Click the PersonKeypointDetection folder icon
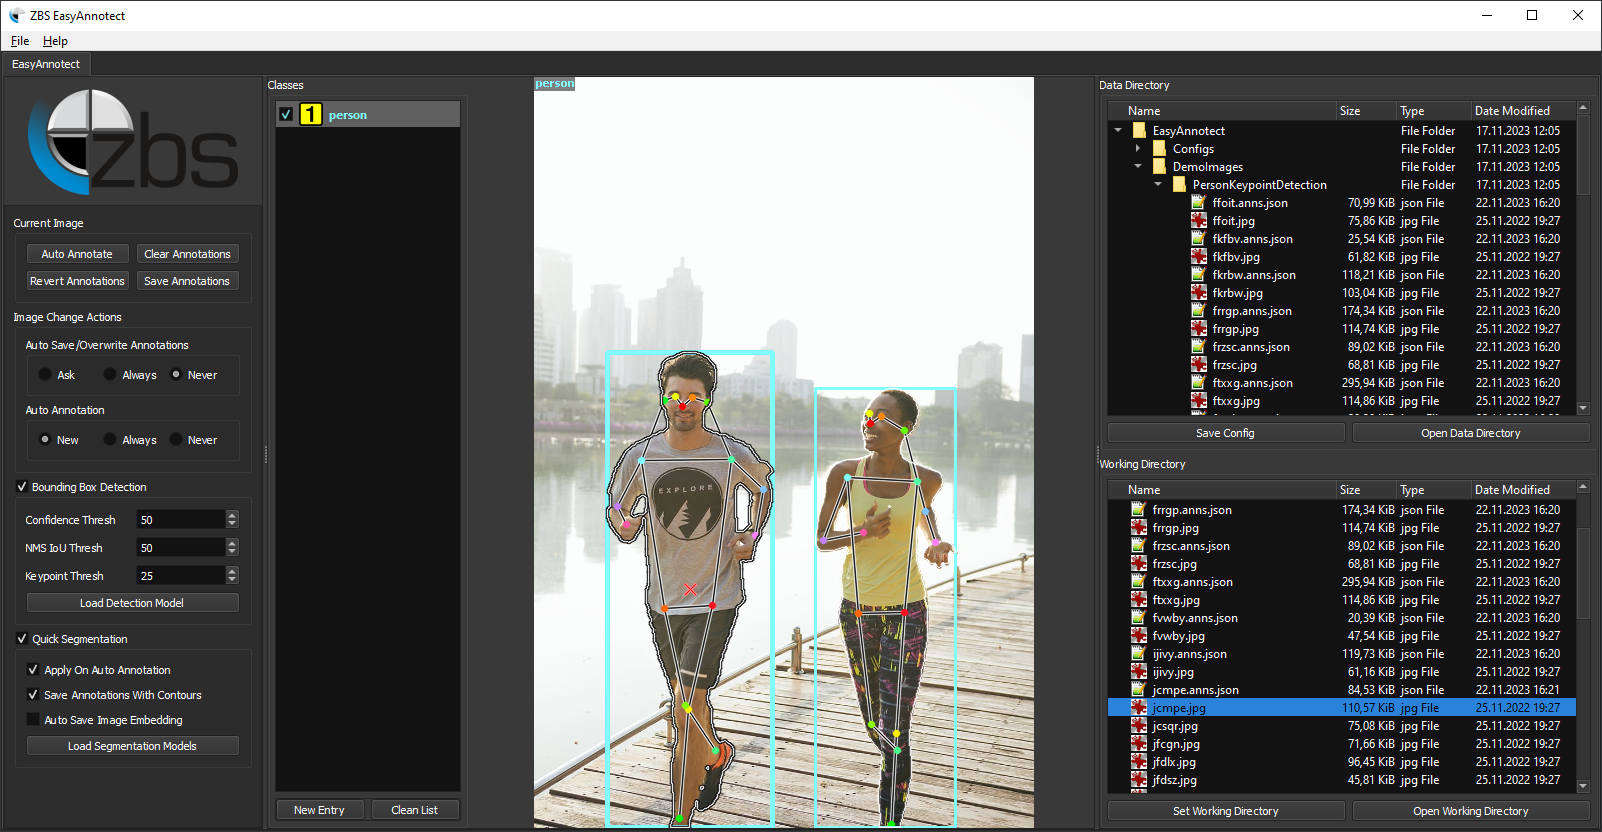This screenshot has height=832, width=1602. pos(1180,185)
